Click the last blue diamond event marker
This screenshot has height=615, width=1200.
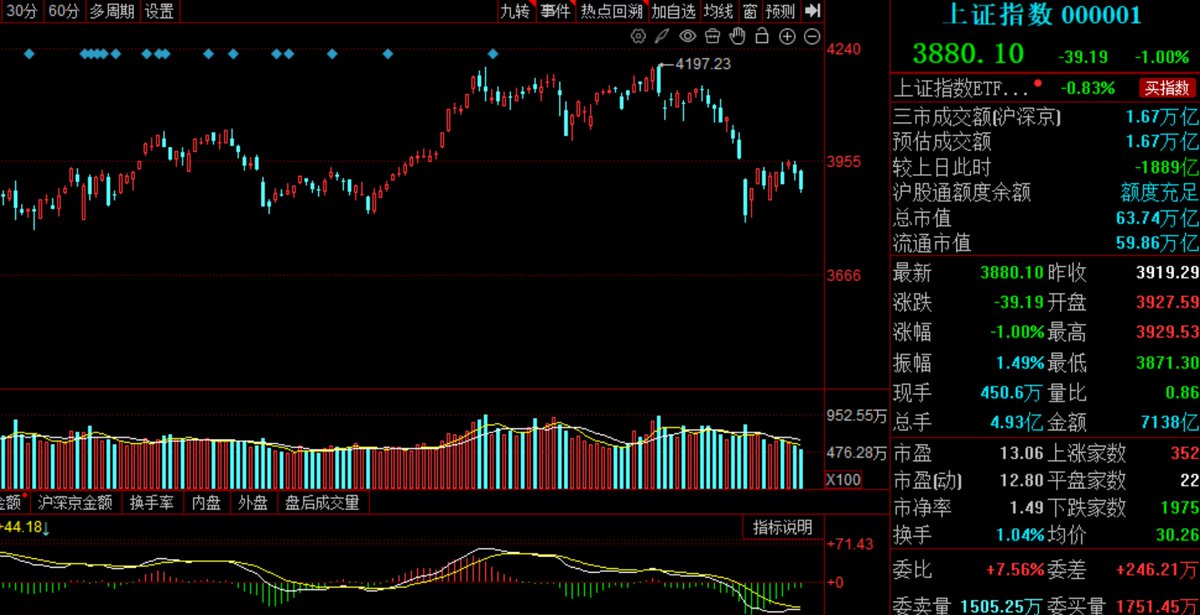click(493, 53)
